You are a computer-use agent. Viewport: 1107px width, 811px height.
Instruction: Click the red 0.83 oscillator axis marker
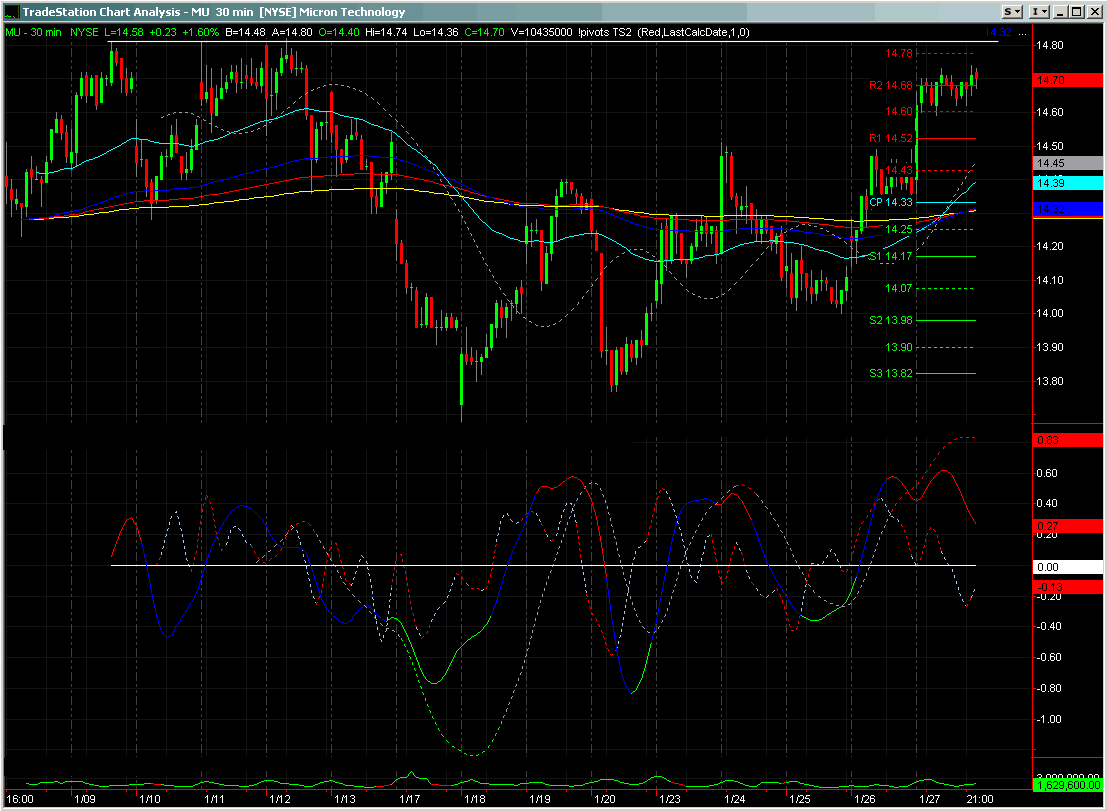pos(1067,440)
